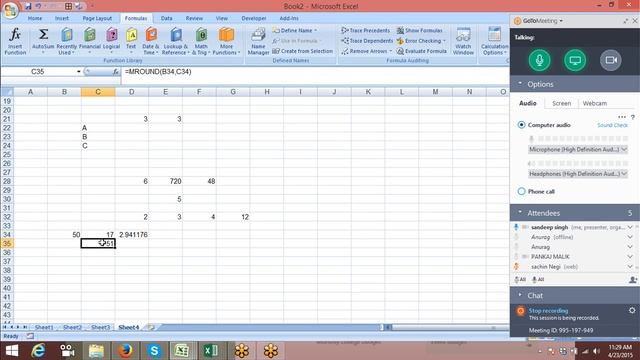Switch to the Page Layout tab
Image resolution: width=640 pixels, height=360 pixels.
(97, 18)
